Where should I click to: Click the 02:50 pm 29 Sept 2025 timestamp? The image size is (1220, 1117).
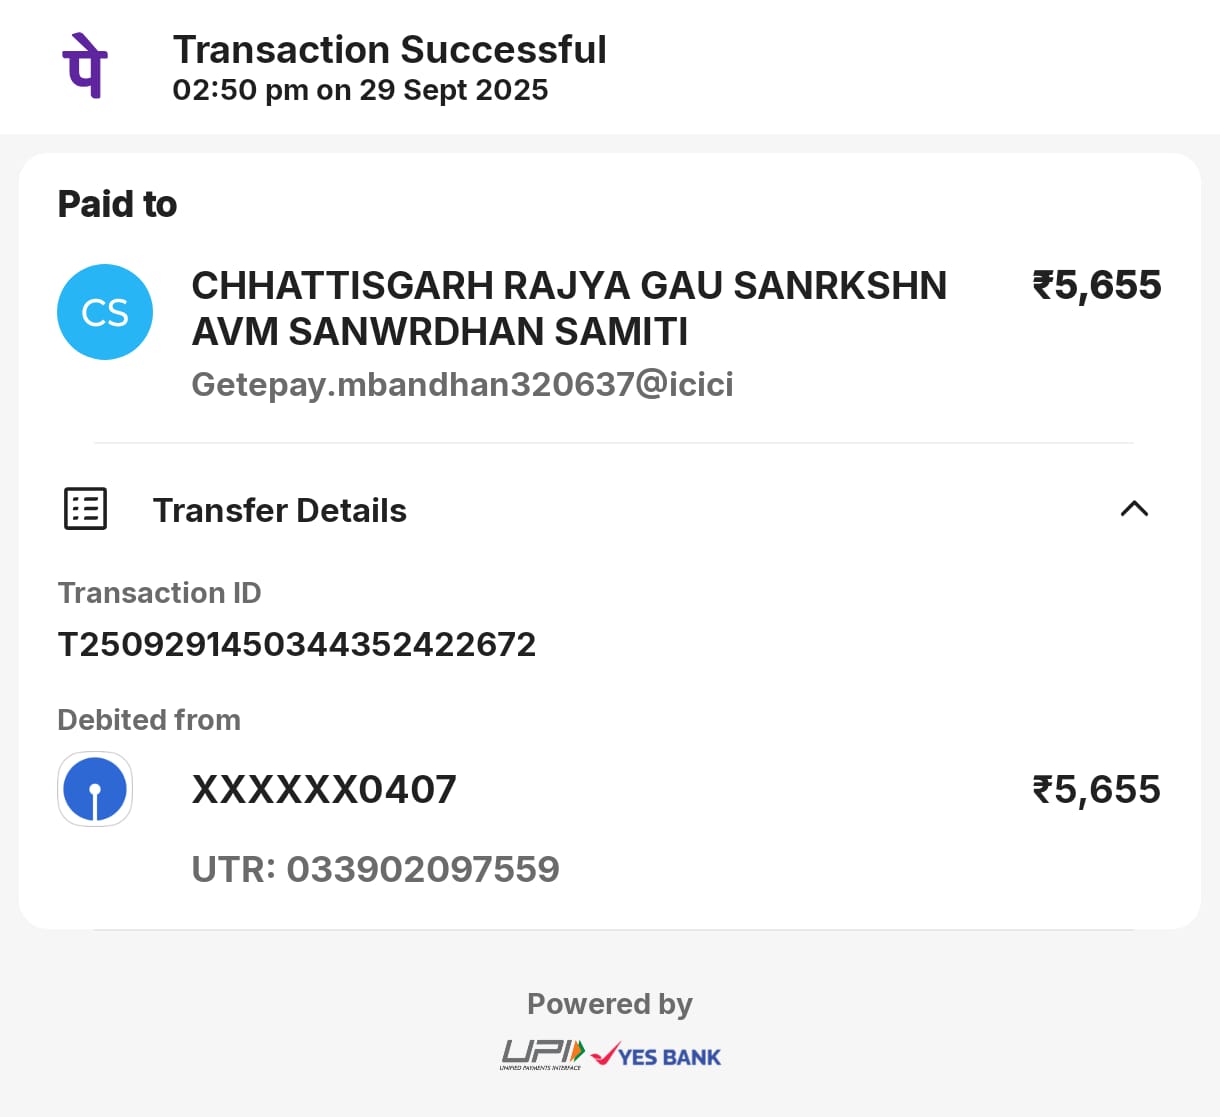point(360,90)
